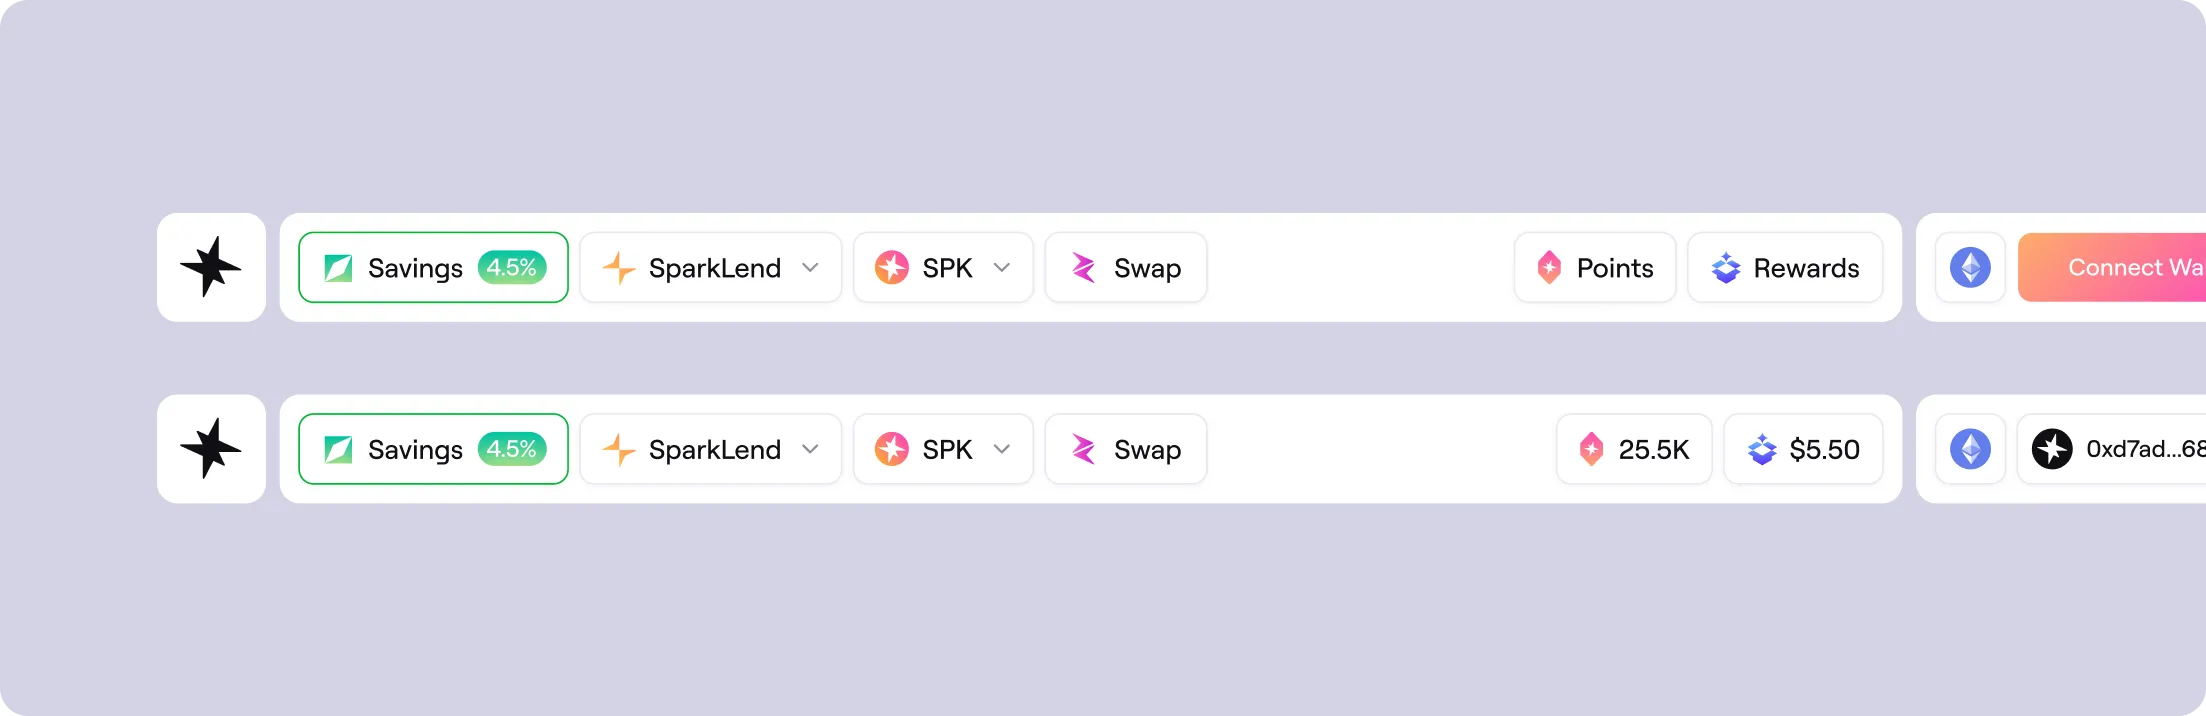This screenshot has height=716, width=2206.
Task: Click the Rewards box icon
Action: point(1725,267)
